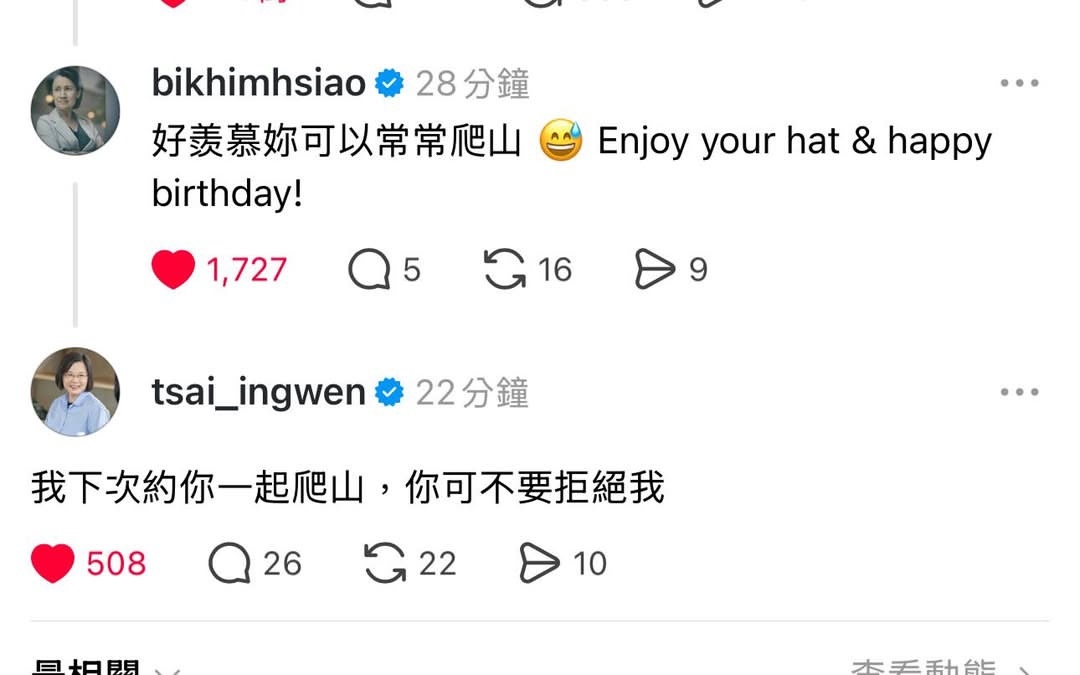Share tsai_ingwen's reply via send icon
This screenshot has width=1080, height=675.
coord(539,563)
